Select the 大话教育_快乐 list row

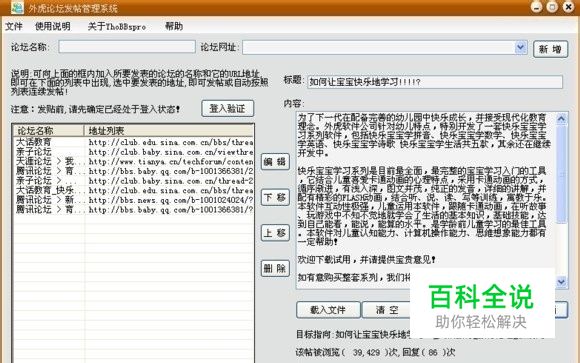[x=134, y=190]
